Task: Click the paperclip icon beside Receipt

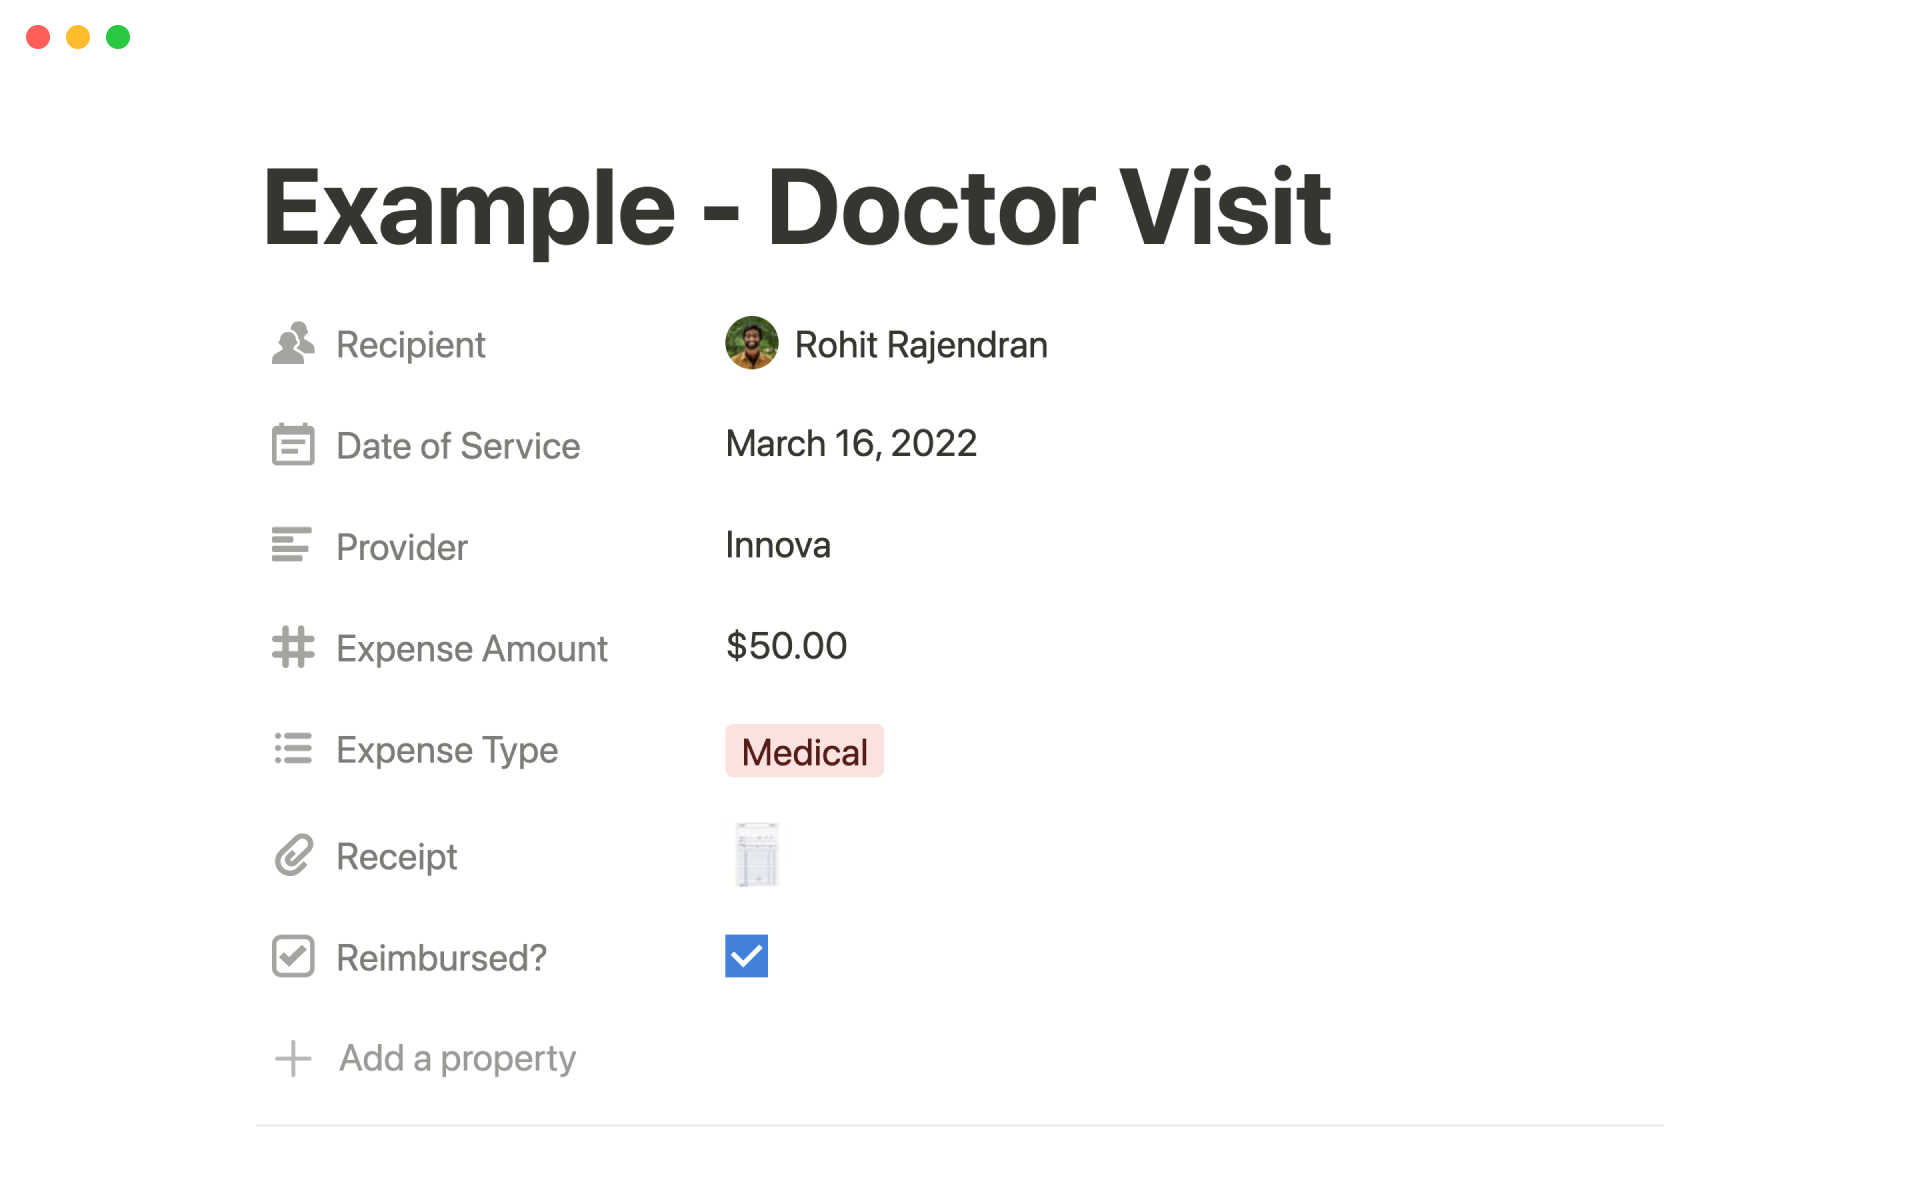Action: (292, 855)
